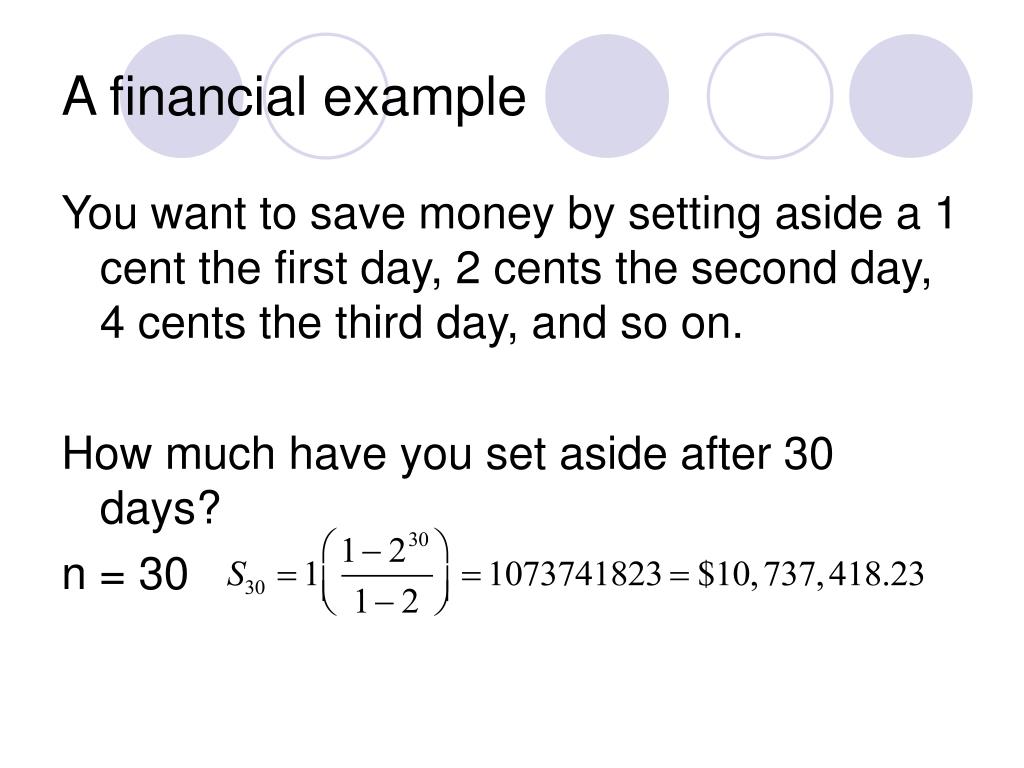Click the line 'cent the first day, 2 cents'
The width and height of the screenshot is (1024, 768).
pos(515,268)
